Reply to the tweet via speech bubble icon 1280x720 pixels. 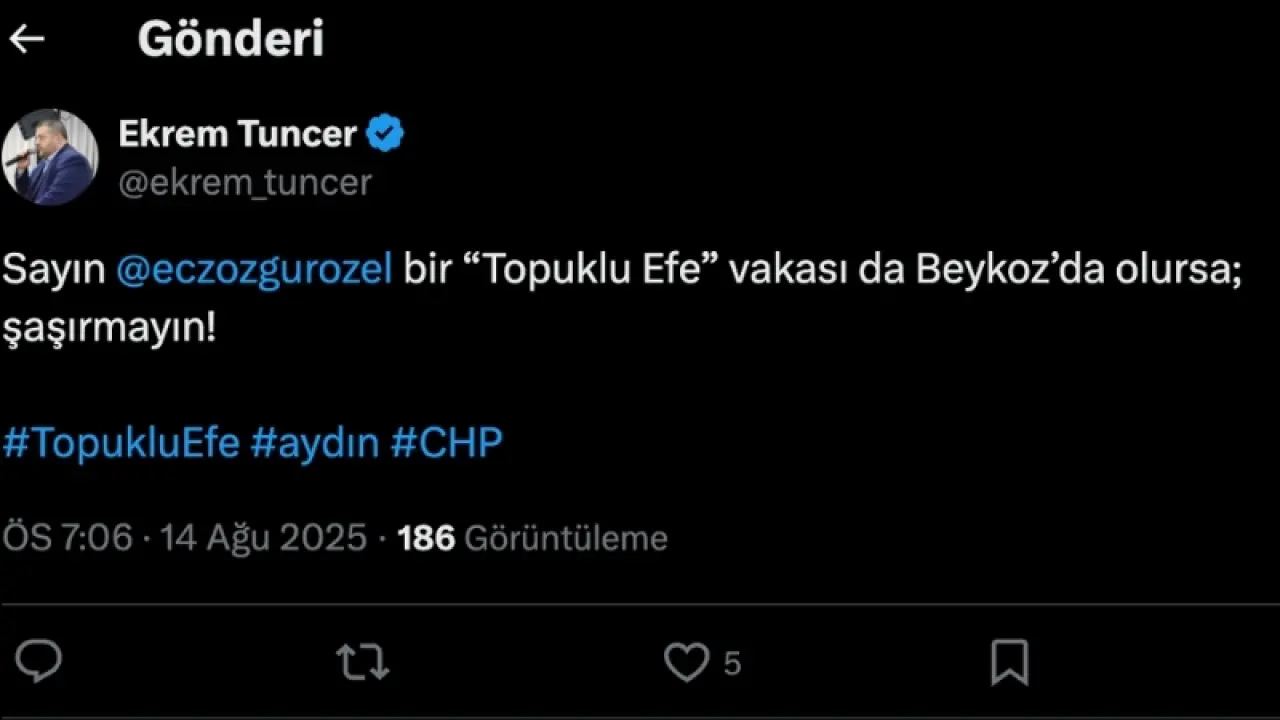(x=38, y=662)
